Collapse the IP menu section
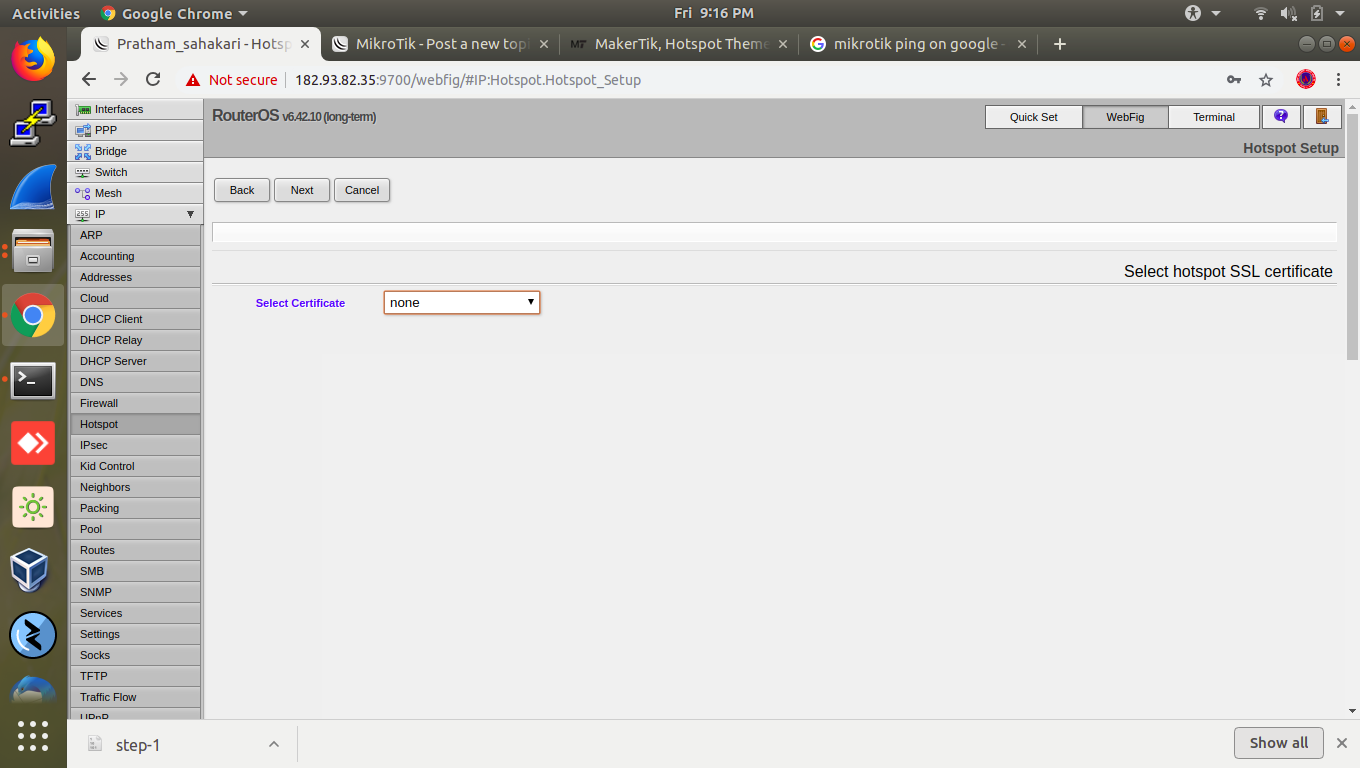The image size is (1360, 768). click(190, 214)
